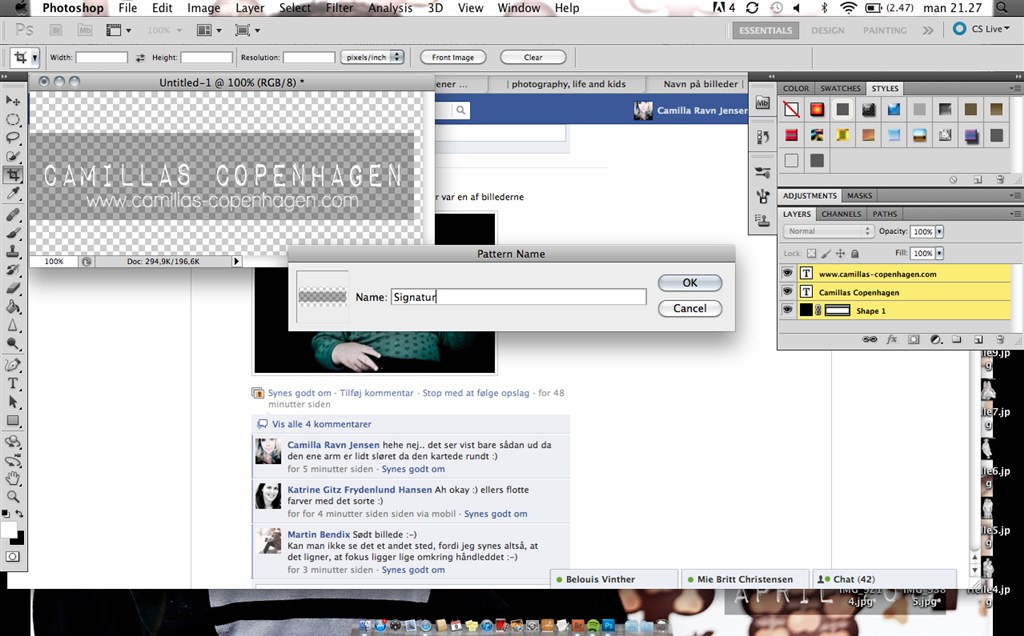Open the pixels/inch resolution units dropdown
The image size is (1024, 636).
(372, 57)
